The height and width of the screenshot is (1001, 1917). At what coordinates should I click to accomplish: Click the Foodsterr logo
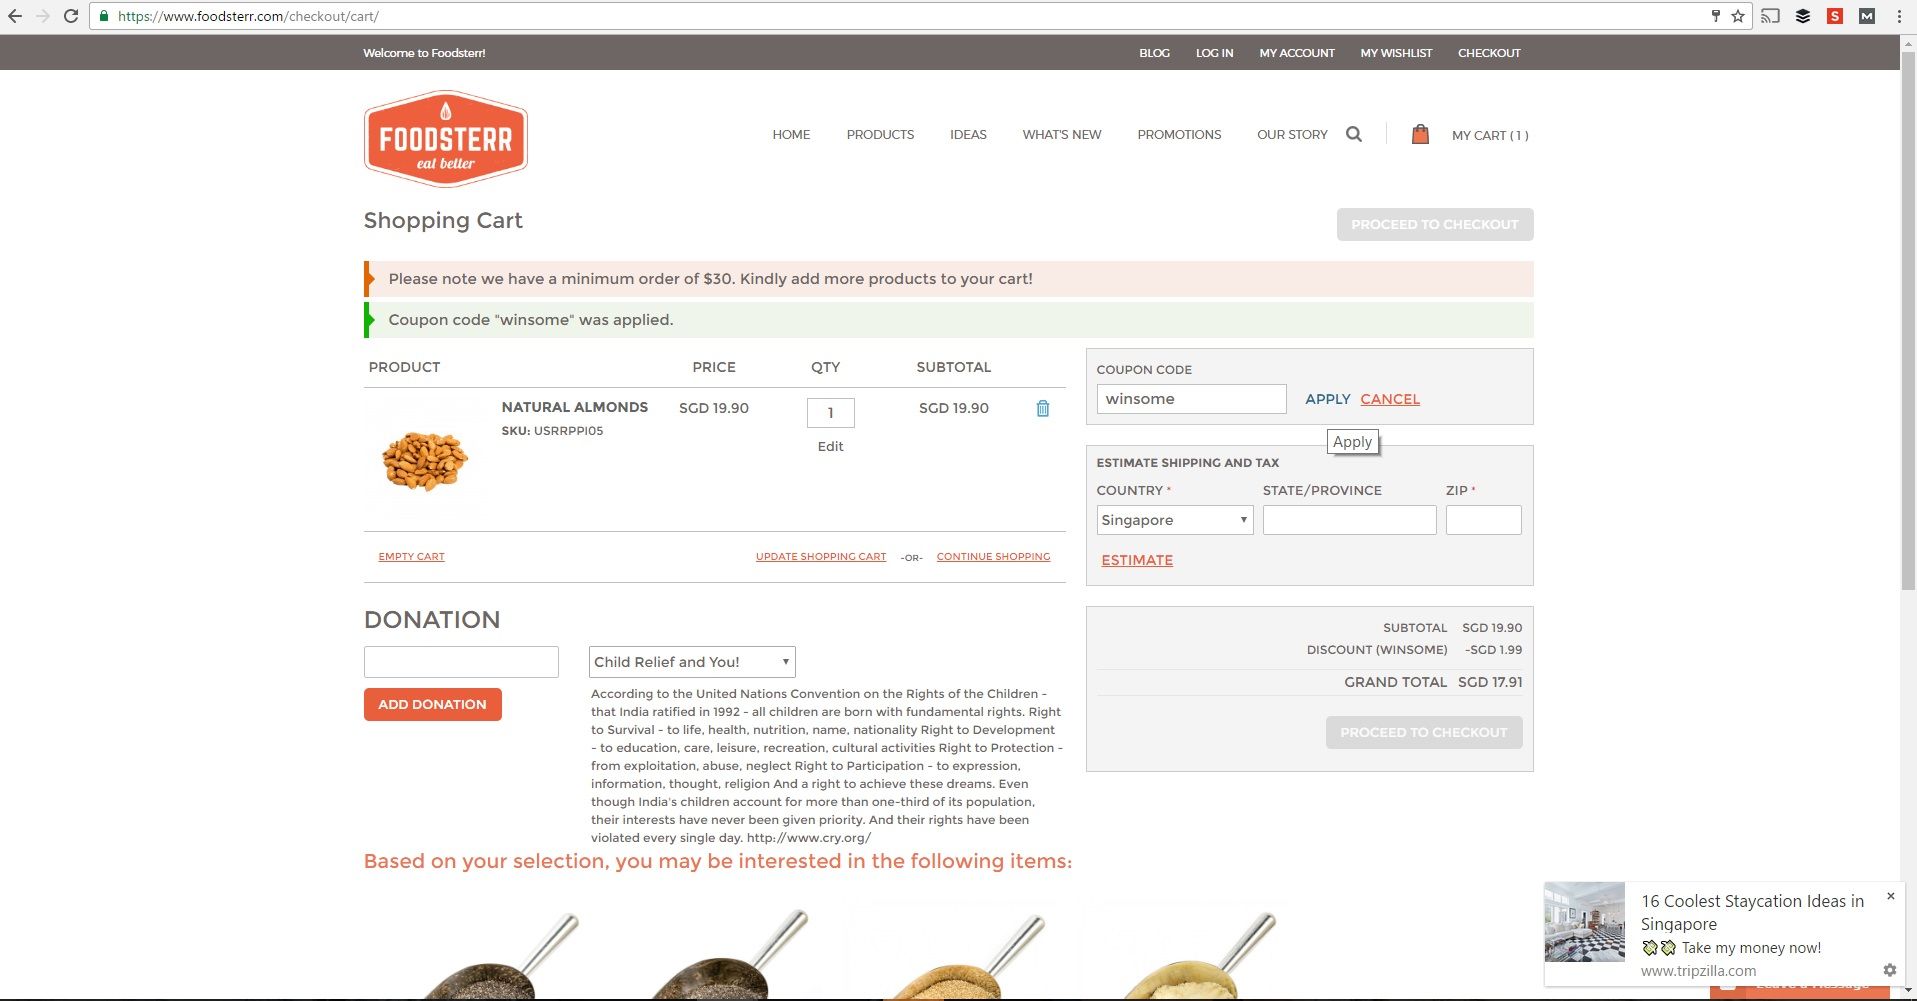pyautogui.click(x=446, y=139)
